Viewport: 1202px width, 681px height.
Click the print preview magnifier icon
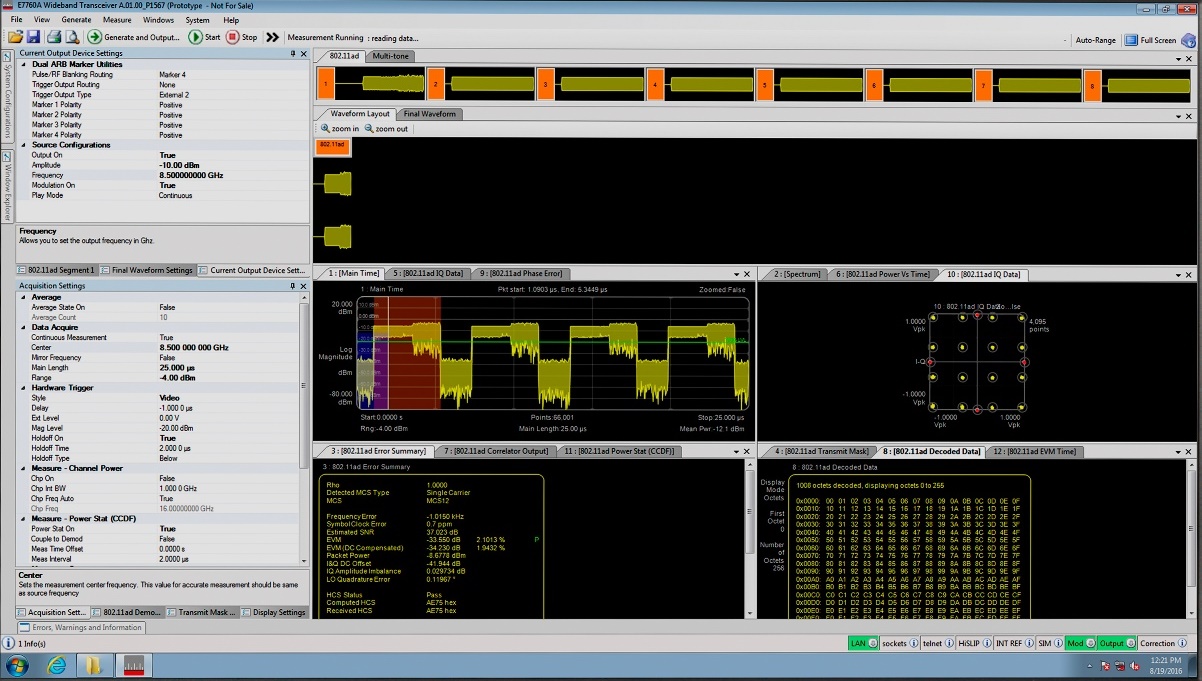tap(72, 37)
